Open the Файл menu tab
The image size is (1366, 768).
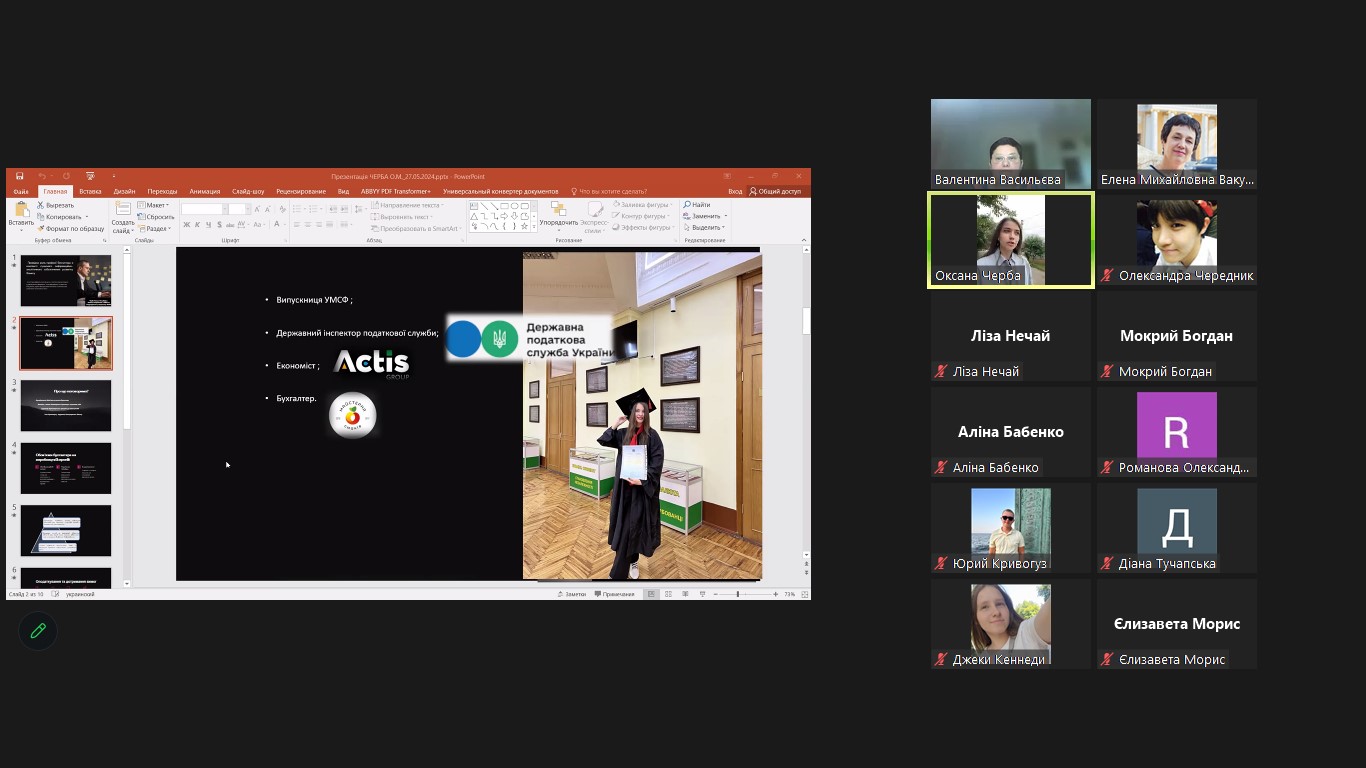(x=21, y=191)
